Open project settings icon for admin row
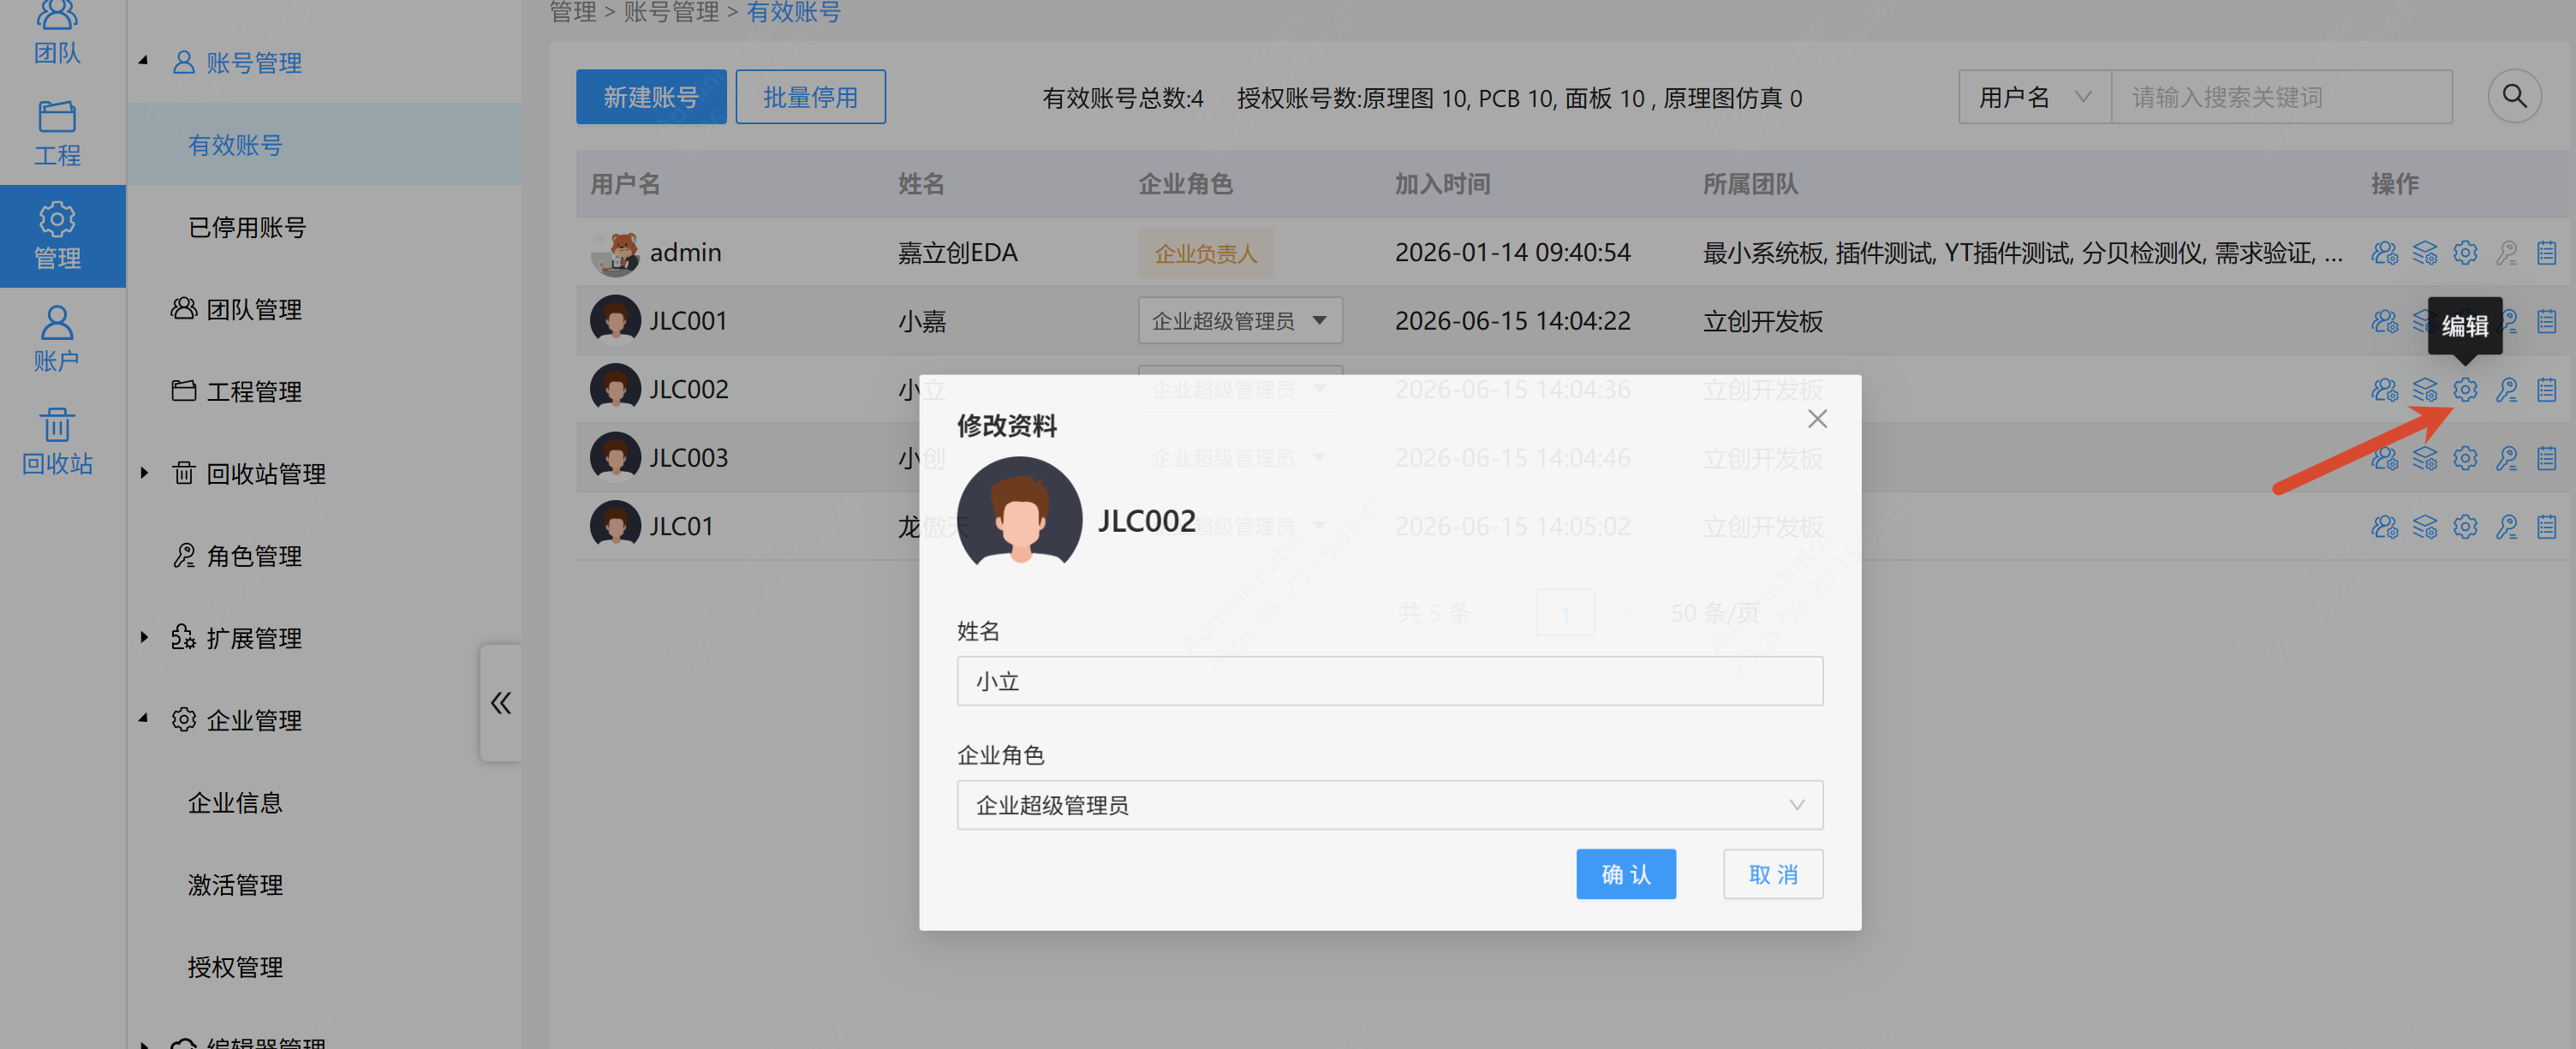 point(2425,253)
